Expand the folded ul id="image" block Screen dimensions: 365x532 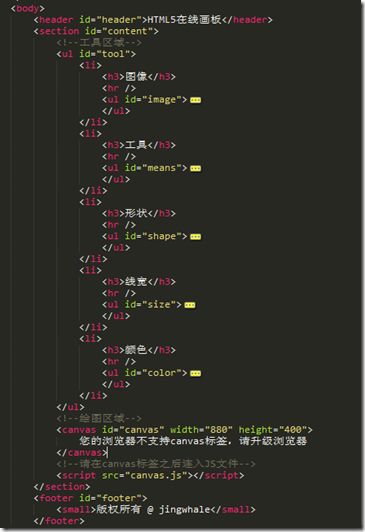tap(195, 100)
